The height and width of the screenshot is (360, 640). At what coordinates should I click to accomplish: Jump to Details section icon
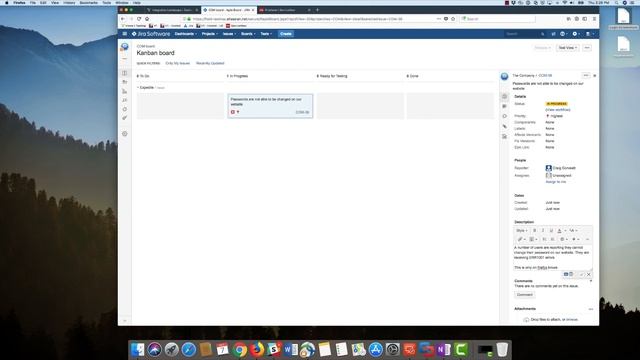pos(504,96)
